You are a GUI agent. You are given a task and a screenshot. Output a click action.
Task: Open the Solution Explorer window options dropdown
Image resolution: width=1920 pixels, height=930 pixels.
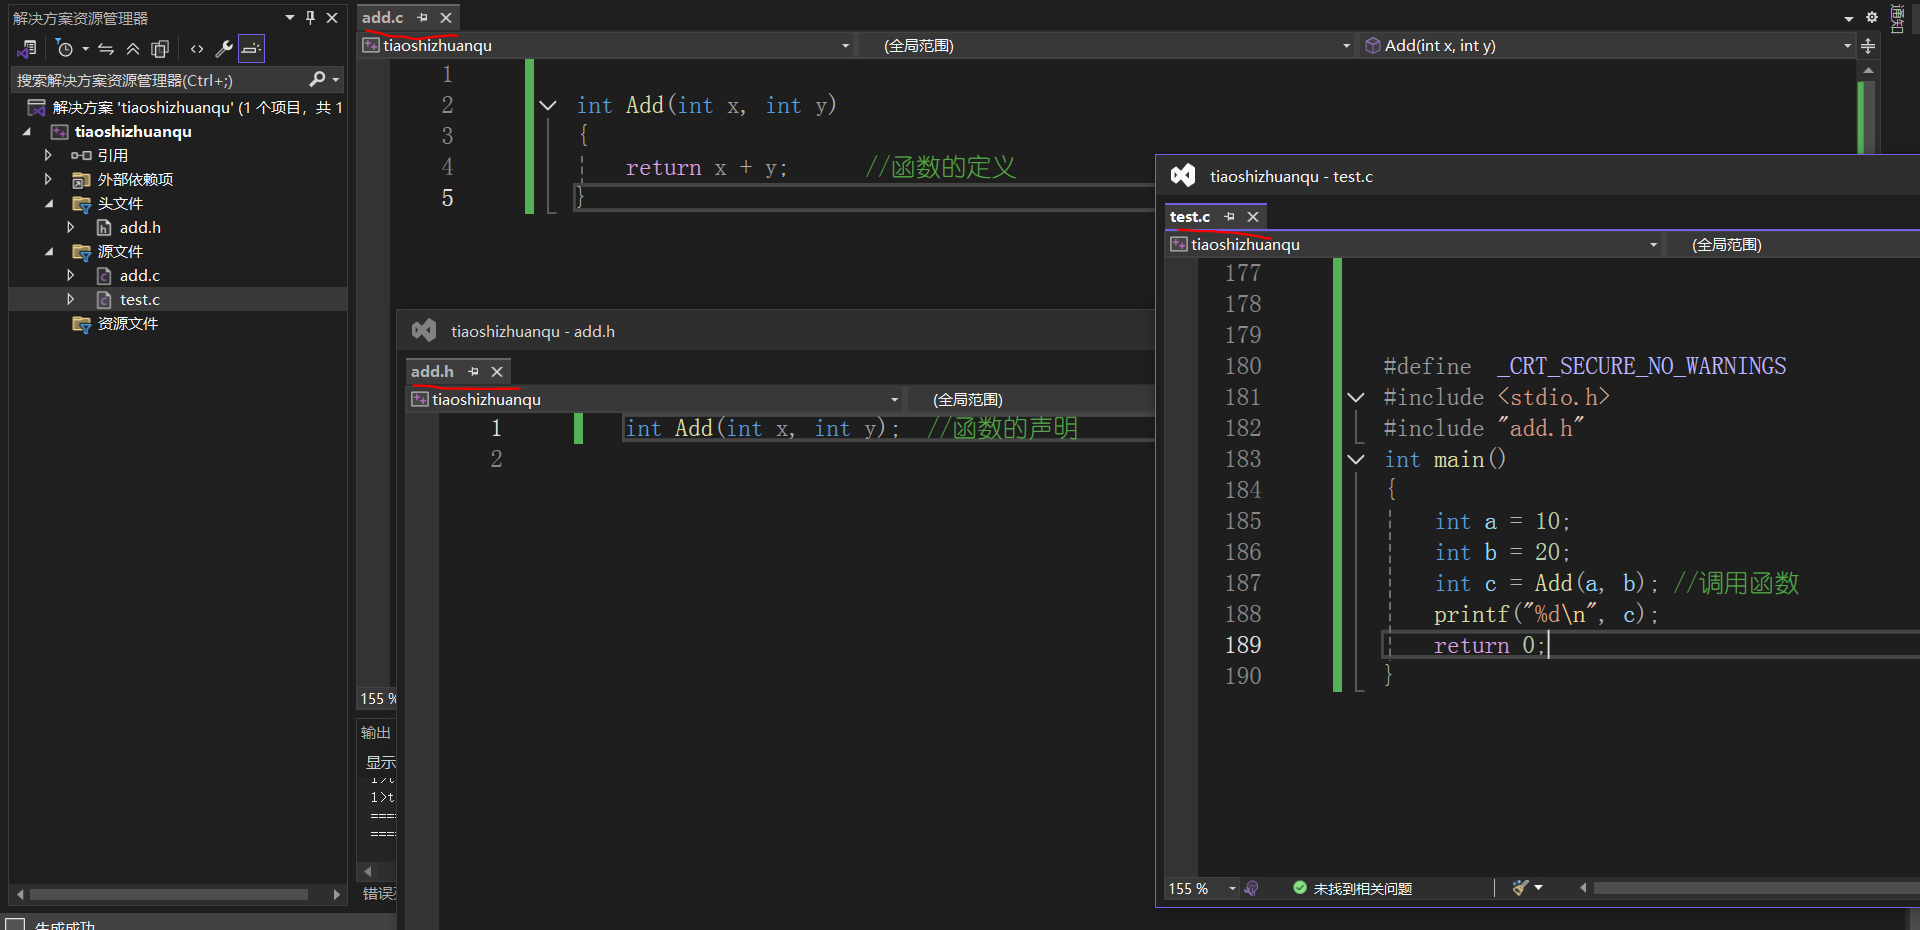pos(290,18)
